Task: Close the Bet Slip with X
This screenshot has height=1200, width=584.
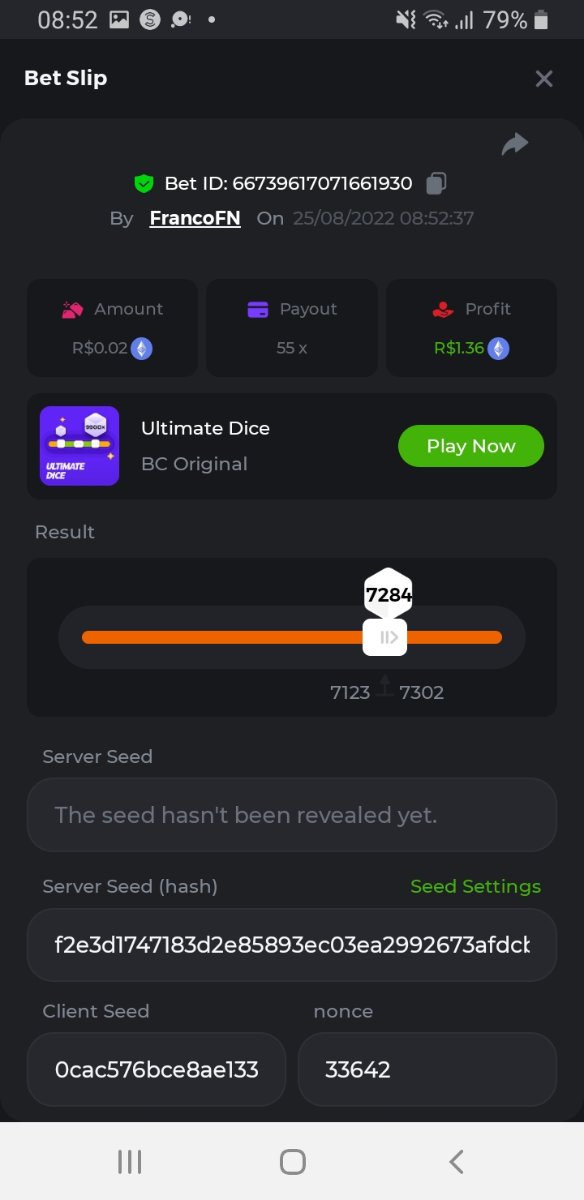Action: coord(544,78)
